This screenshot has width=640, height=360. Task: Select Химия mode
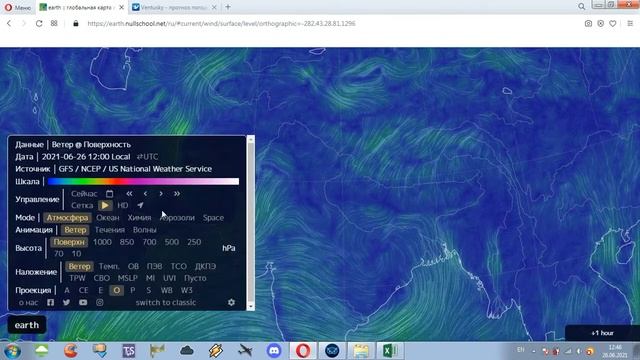pyautogui.click(x=139, y=218)
